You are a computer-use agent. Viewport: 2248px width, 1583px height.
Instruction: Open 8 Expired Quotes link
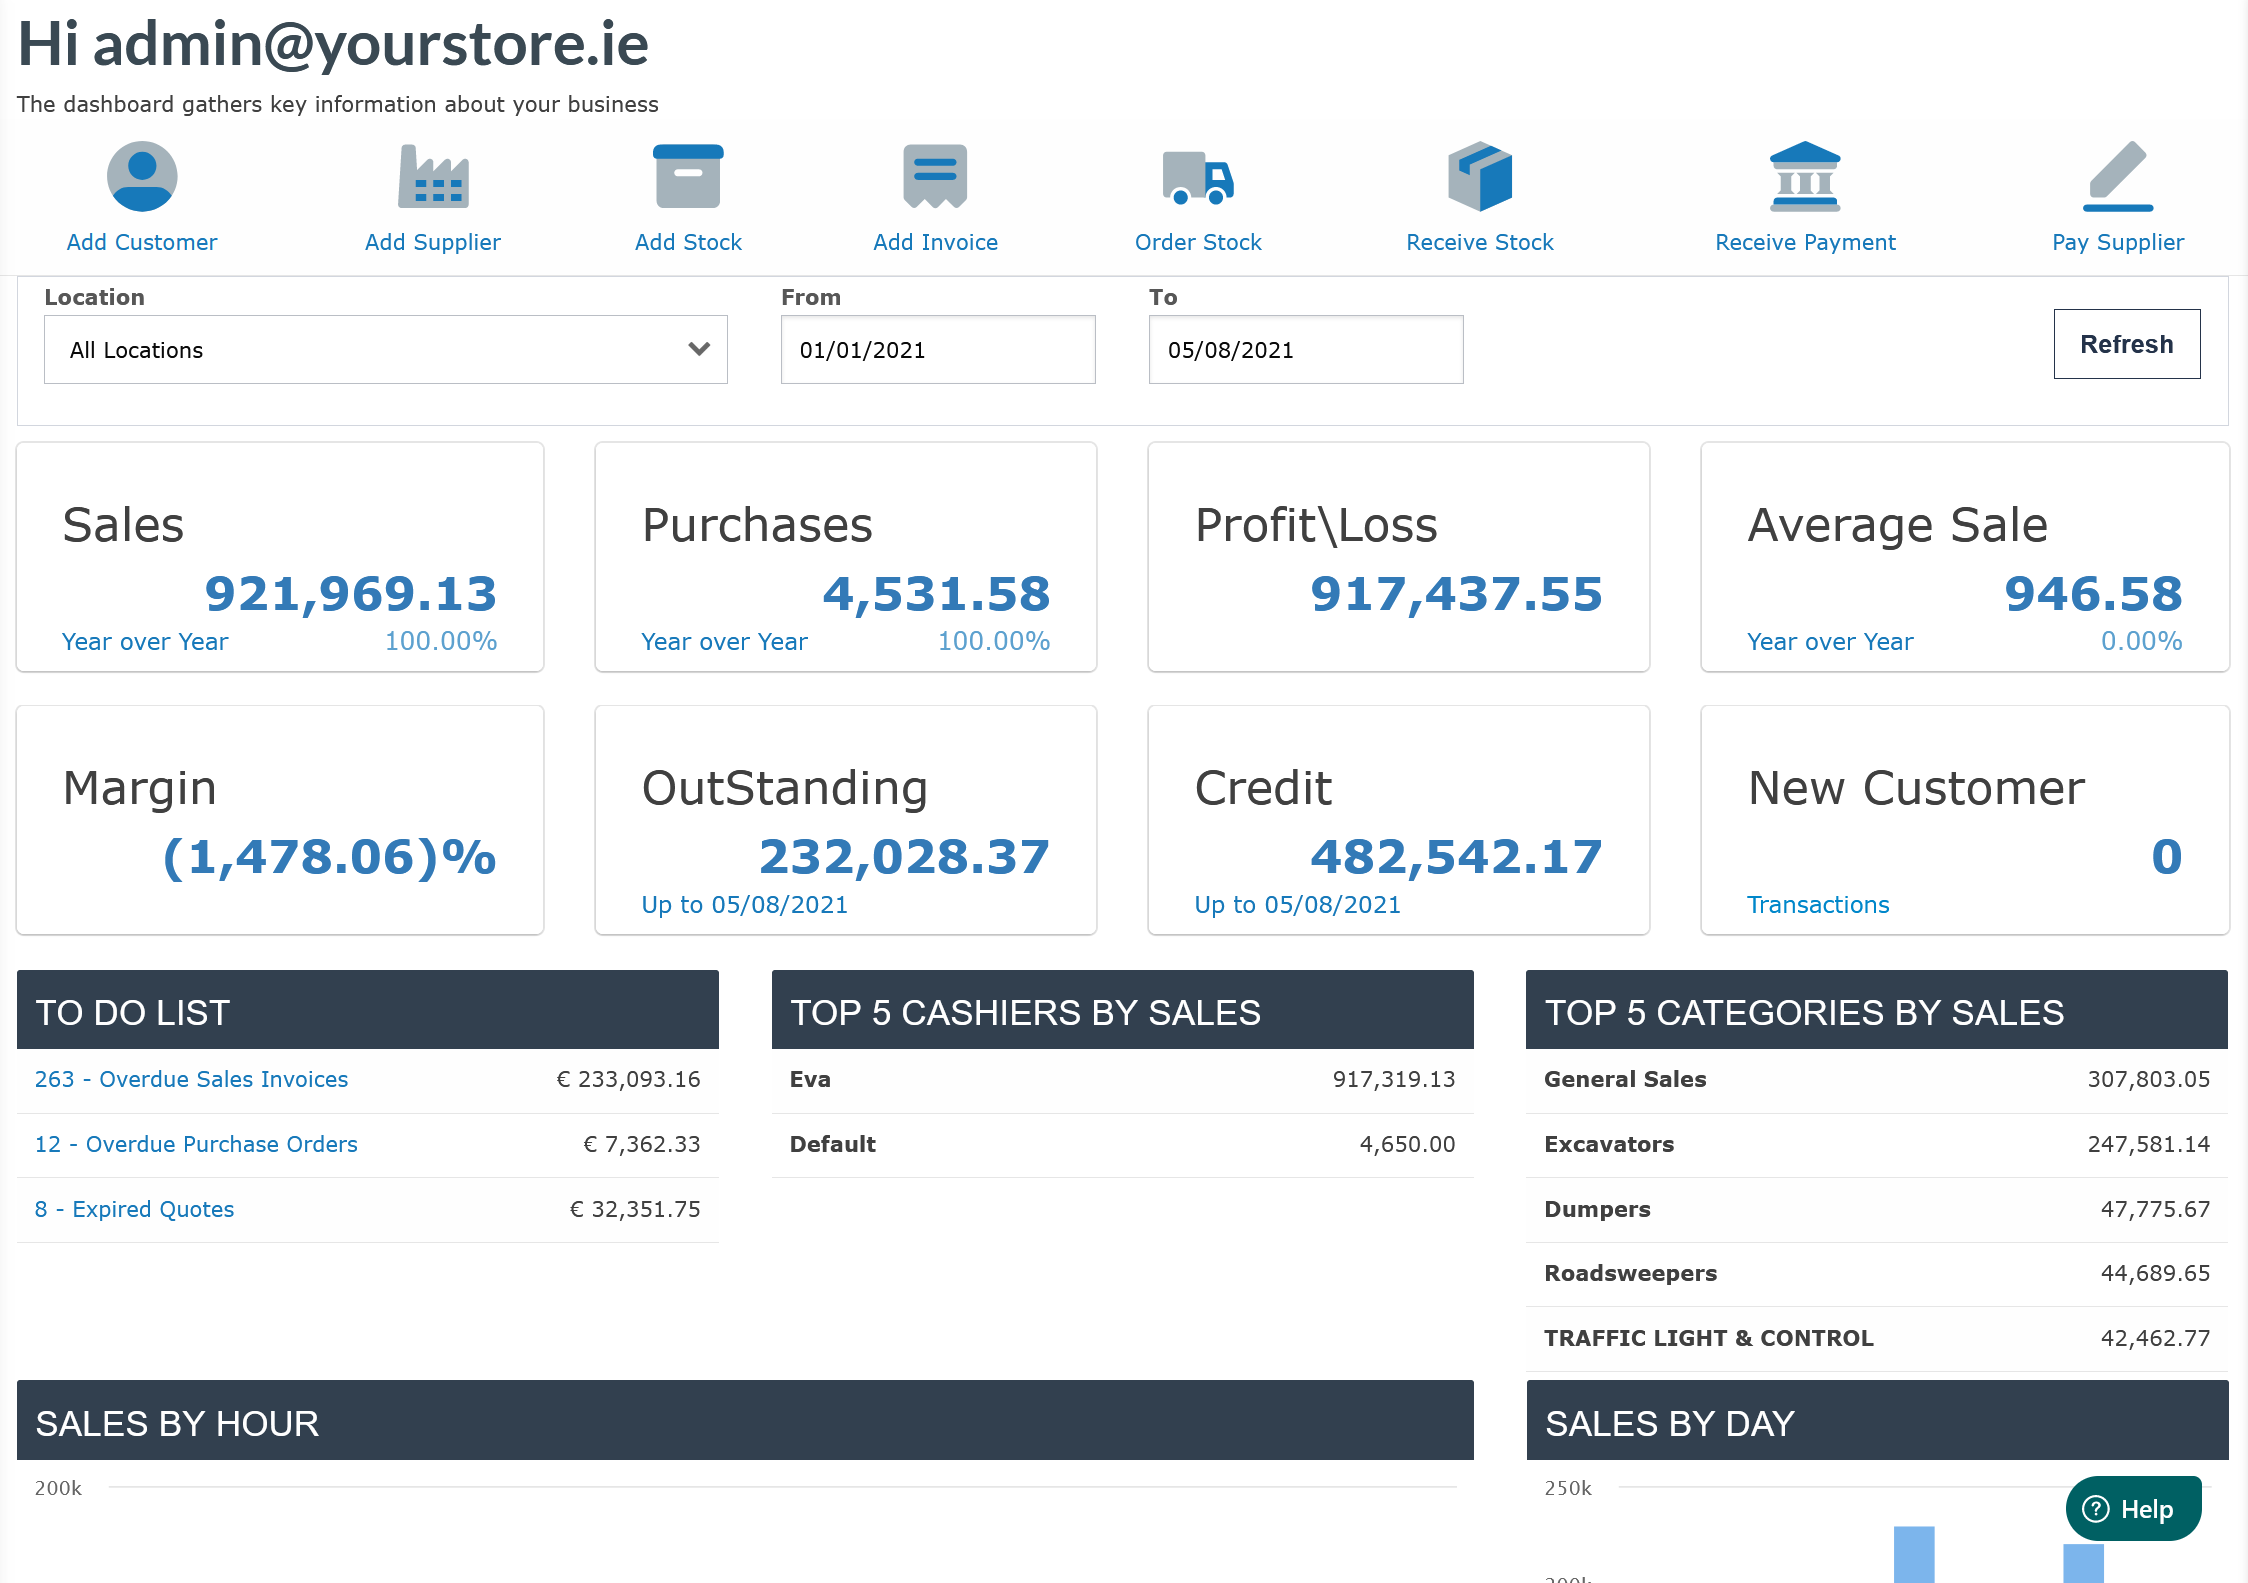pos(134,1210)
